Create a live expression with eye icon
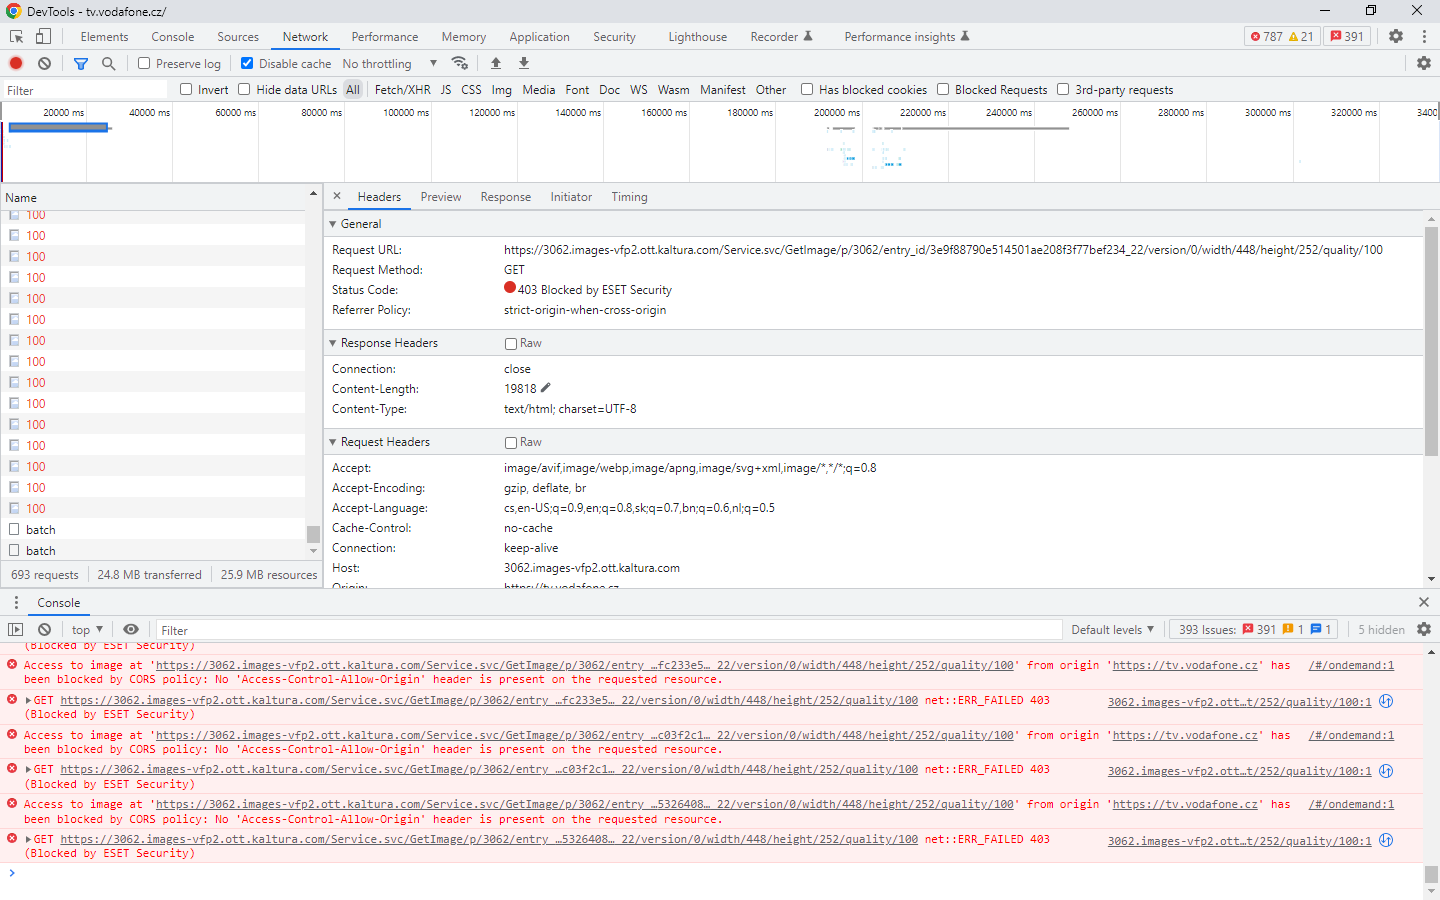This screenshot has width=1440, height=900. click(x=131, y=630)
